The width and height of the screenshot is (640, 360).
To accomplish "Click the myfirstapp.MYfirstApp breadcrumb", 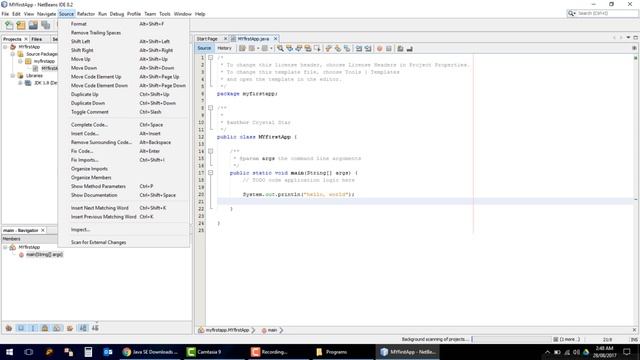I will pyautogui.click(x=227, y=330).
